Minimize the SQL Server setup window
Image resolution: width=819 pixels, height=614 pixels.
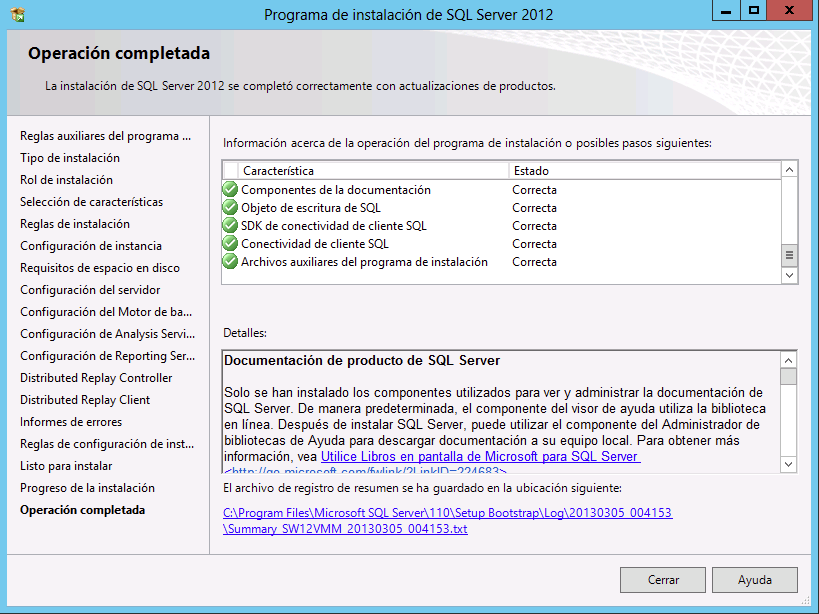coord(726,10)
